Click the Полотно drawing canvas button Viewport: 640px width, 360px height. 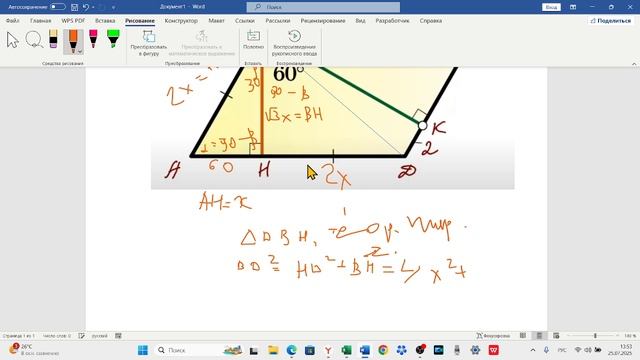(253, 40)
